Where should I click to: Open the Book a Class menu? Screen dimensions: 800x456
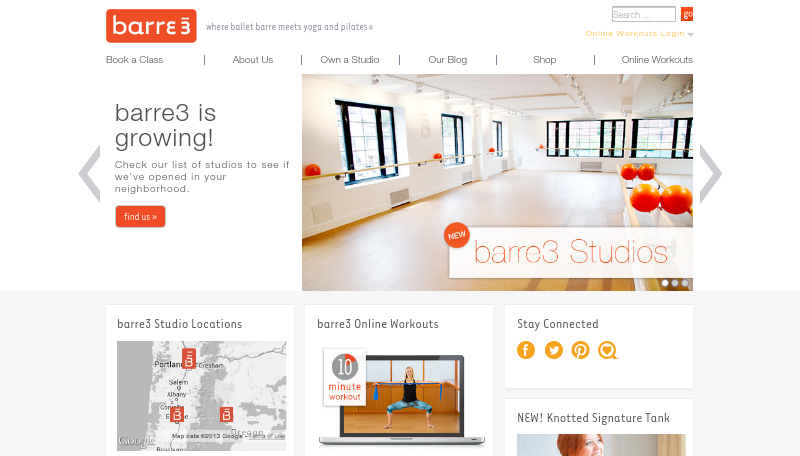pyautogui.click(x=135, y=60)
